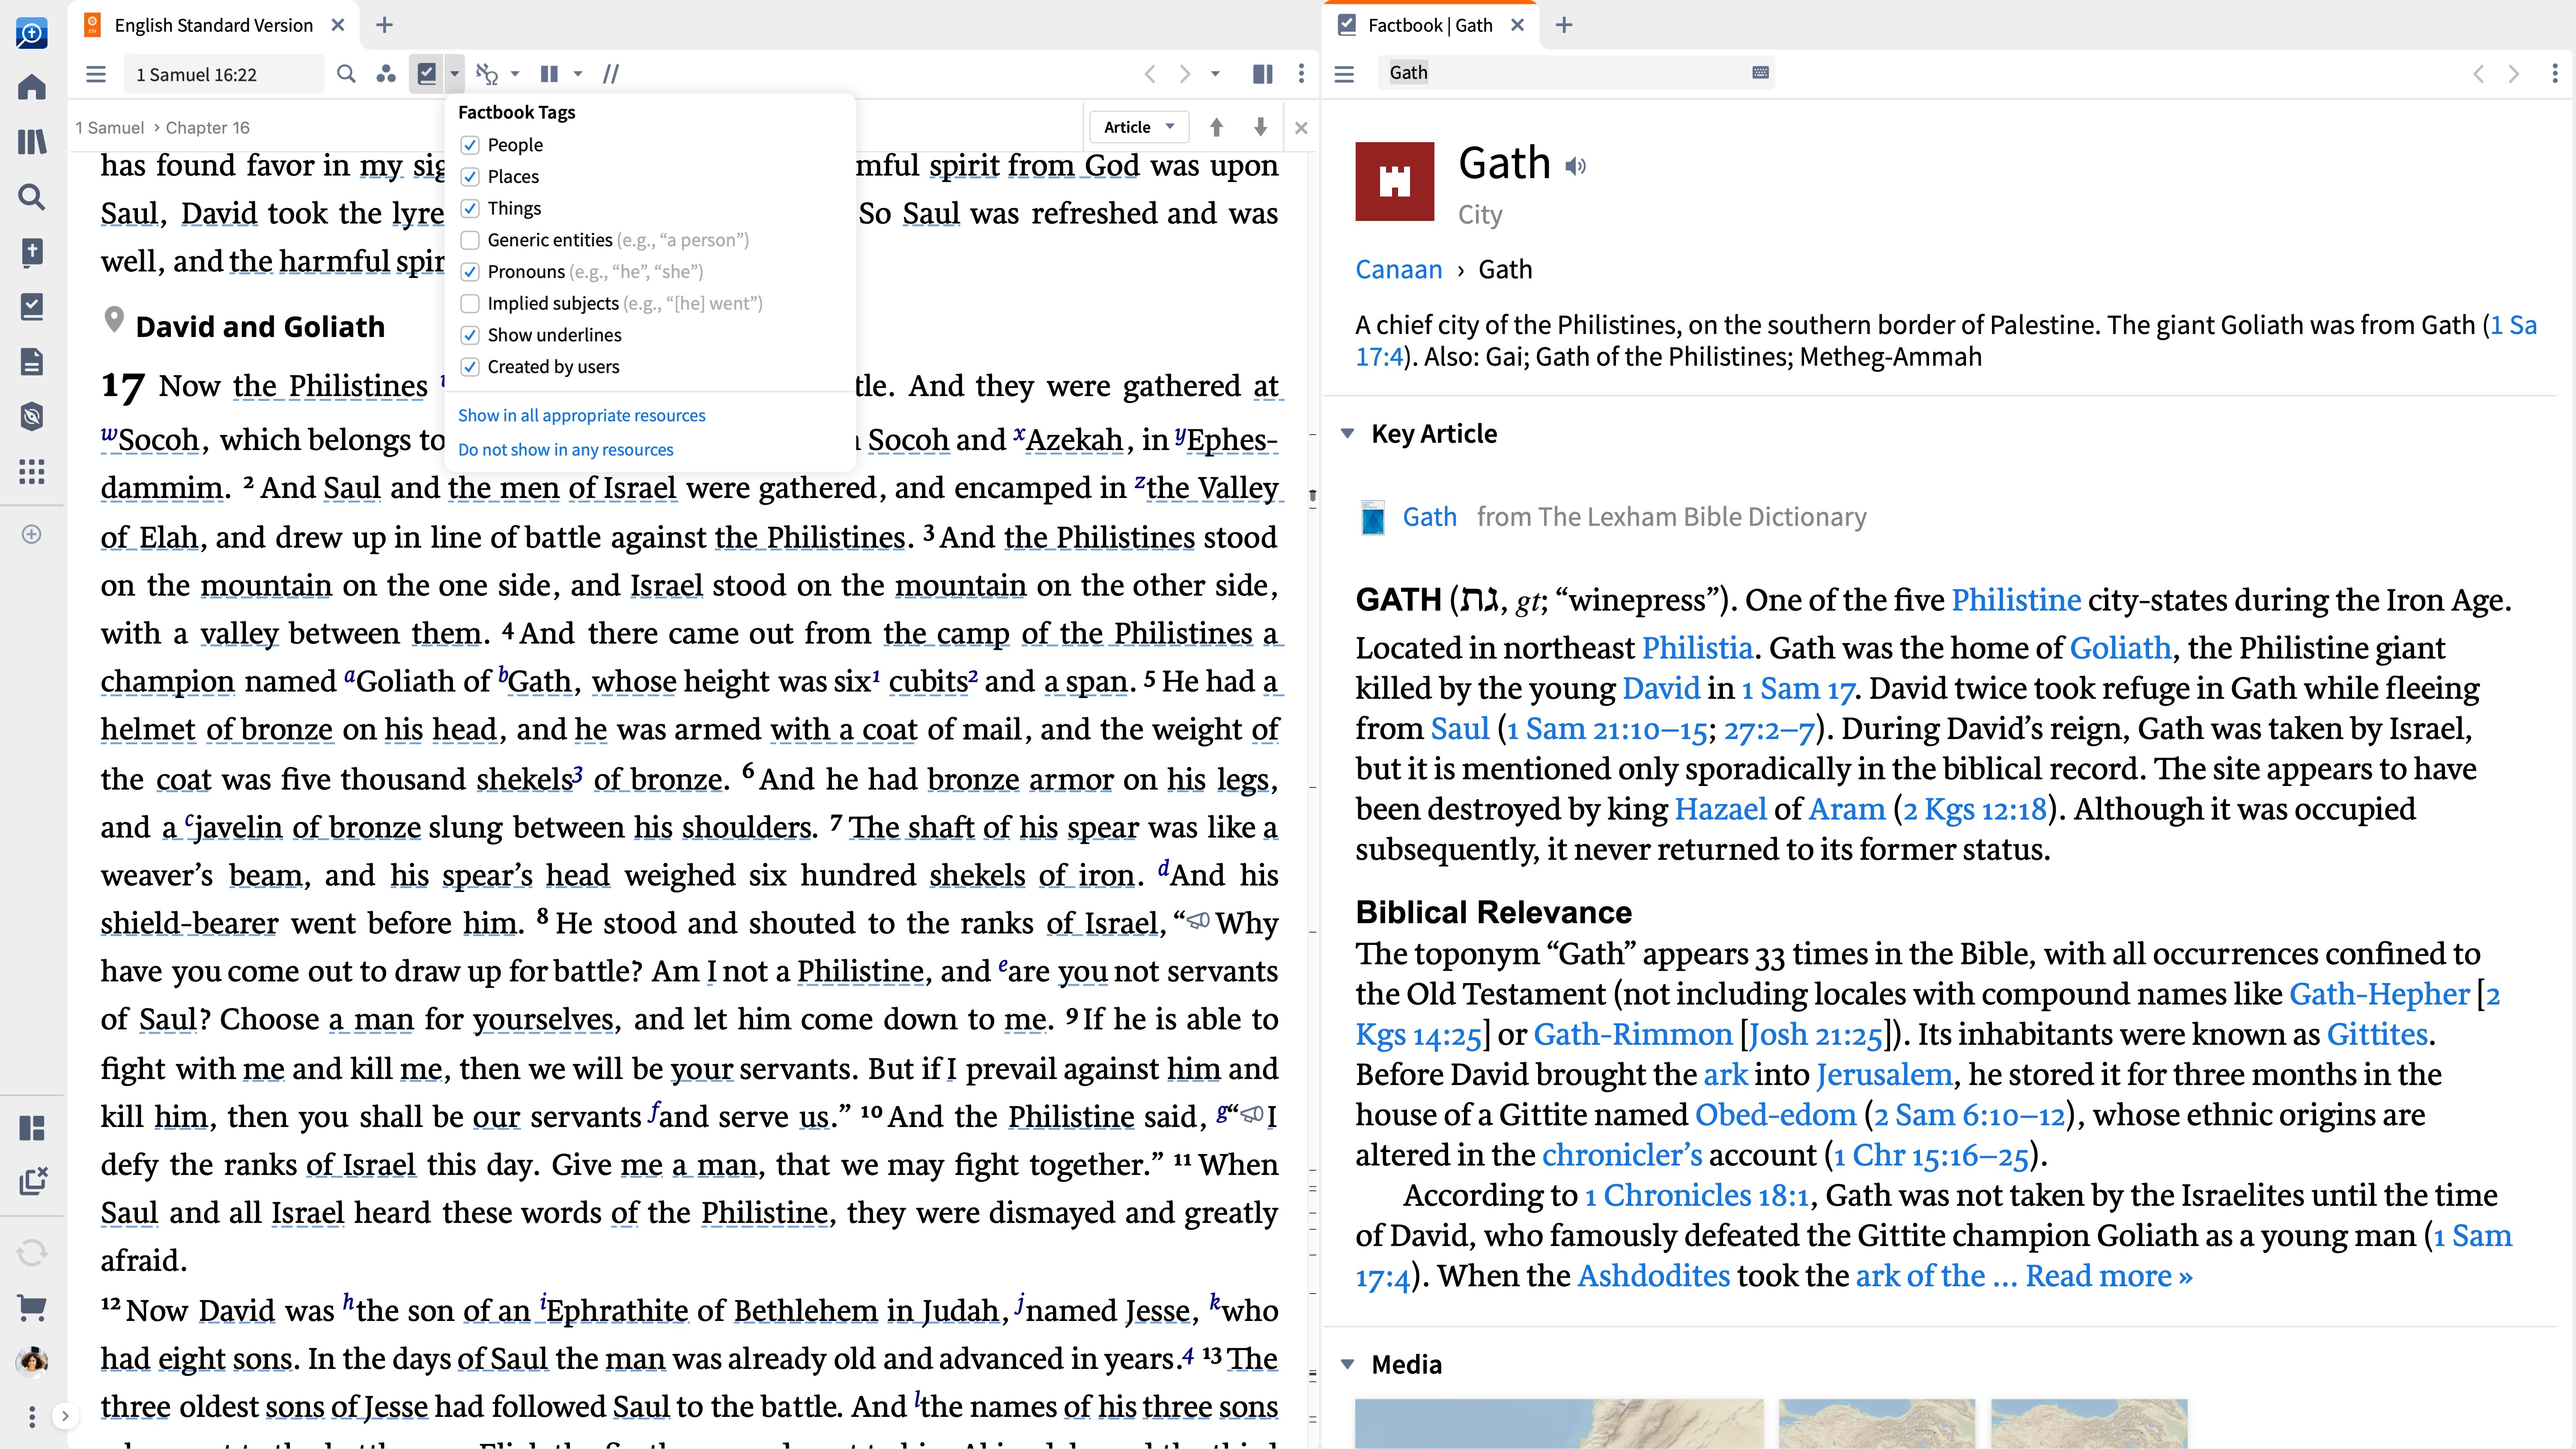Go to previous article with up arrow
2576x1449 pixels.
[x=1216, y=127]
